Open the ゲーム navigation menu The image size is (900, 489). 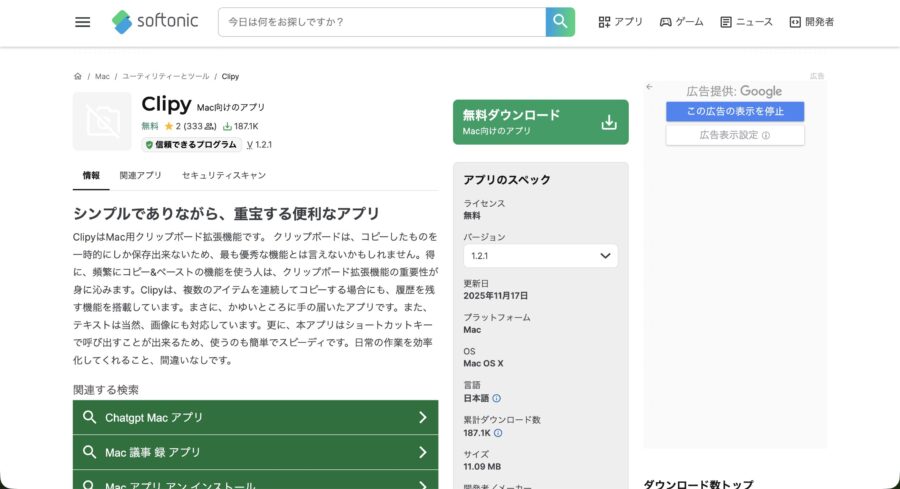pos(681,22)
